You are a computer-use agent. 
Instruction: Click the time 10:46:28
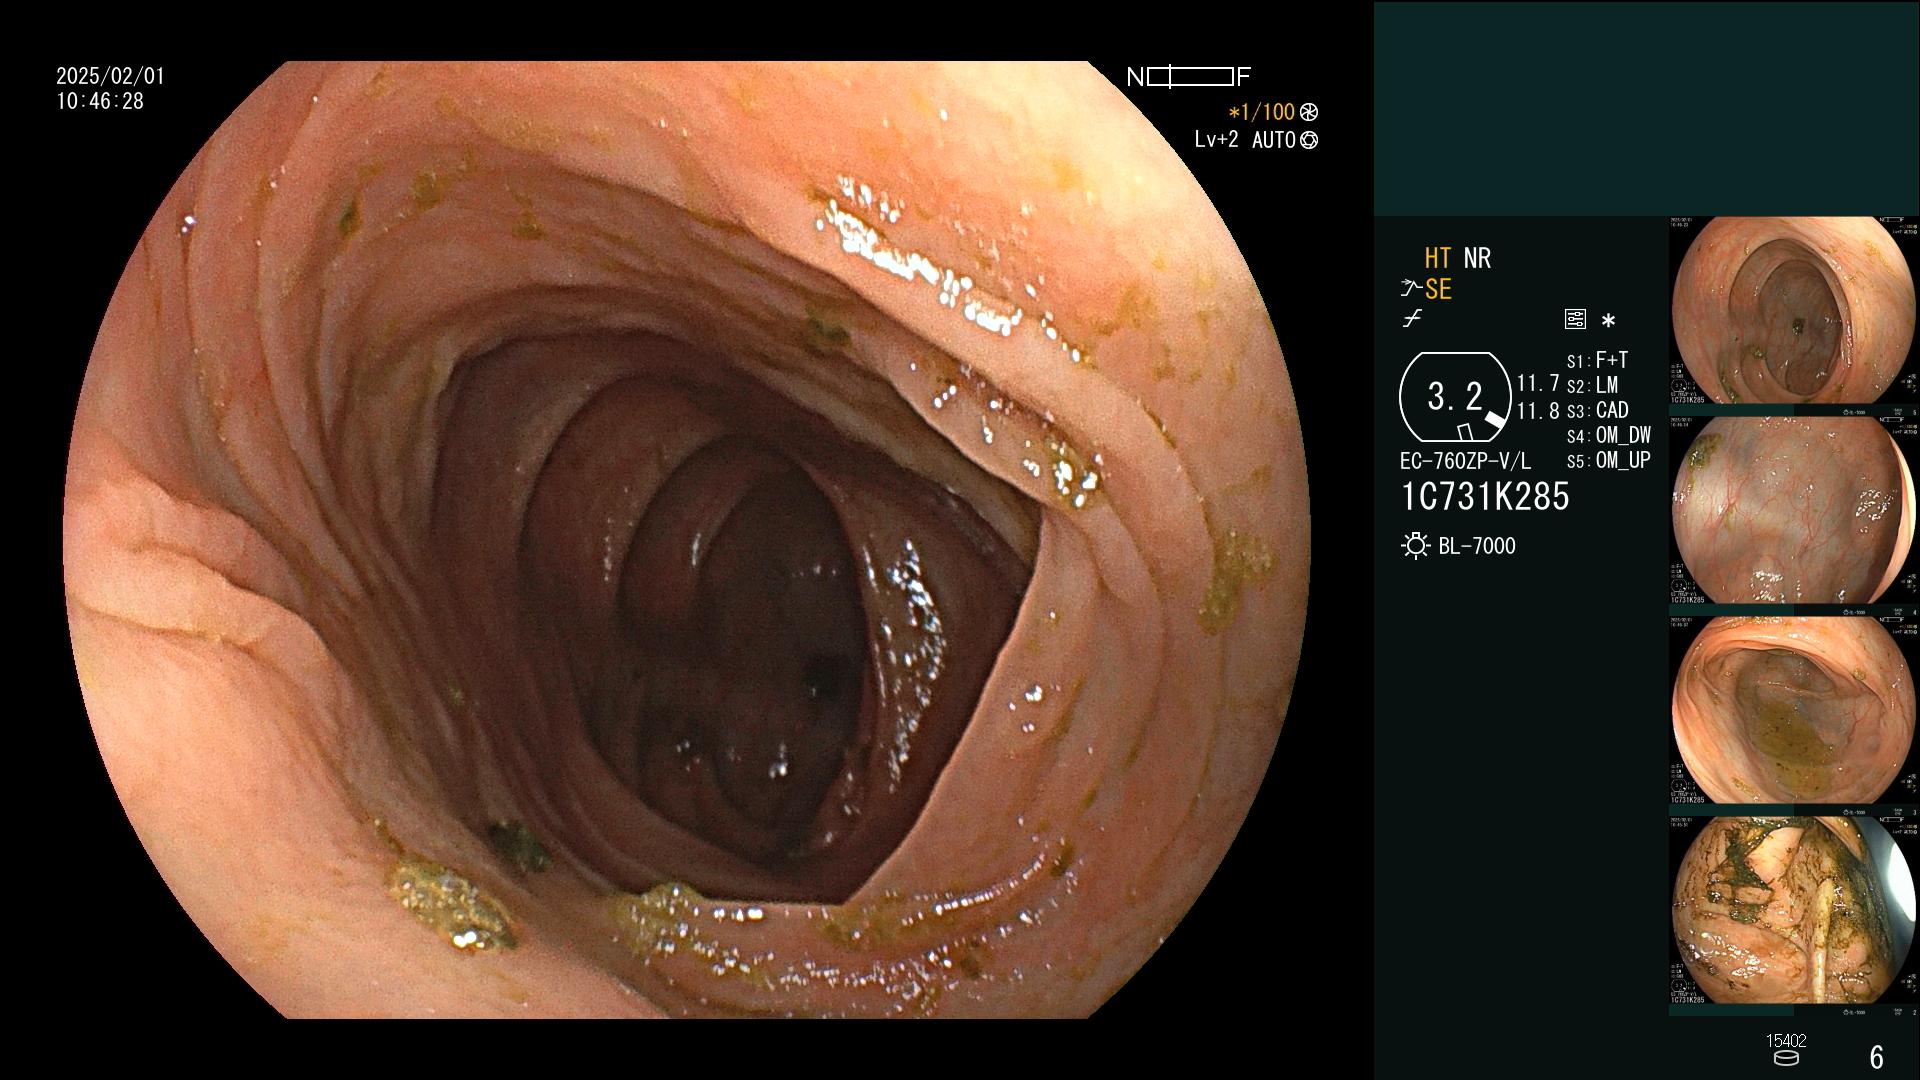pos(100,101)
